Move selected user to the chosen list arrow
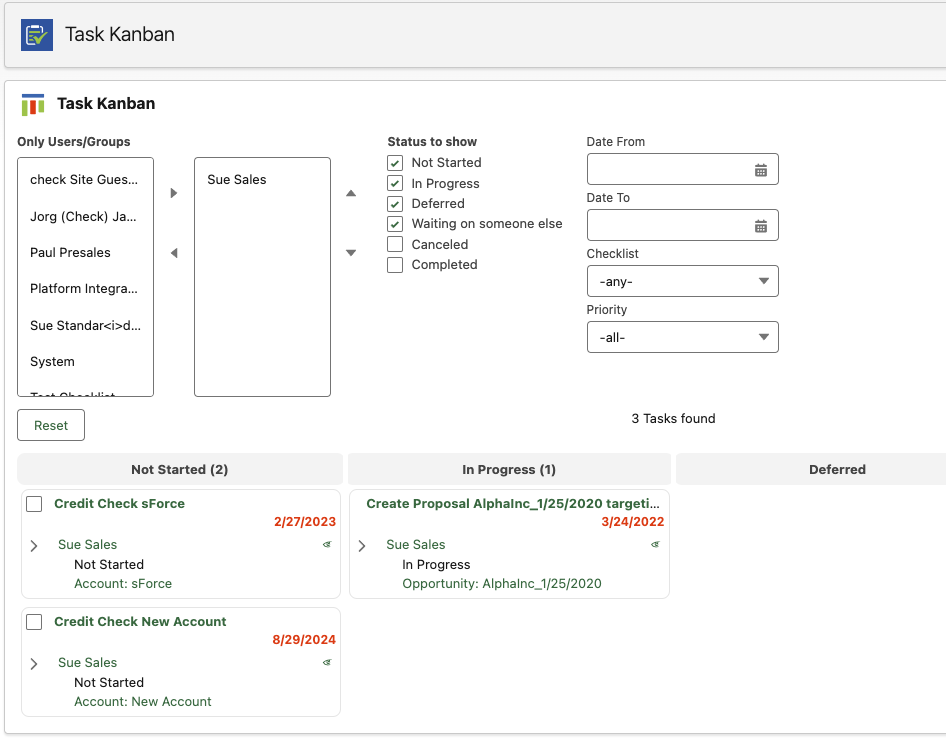 click(174, 193)
